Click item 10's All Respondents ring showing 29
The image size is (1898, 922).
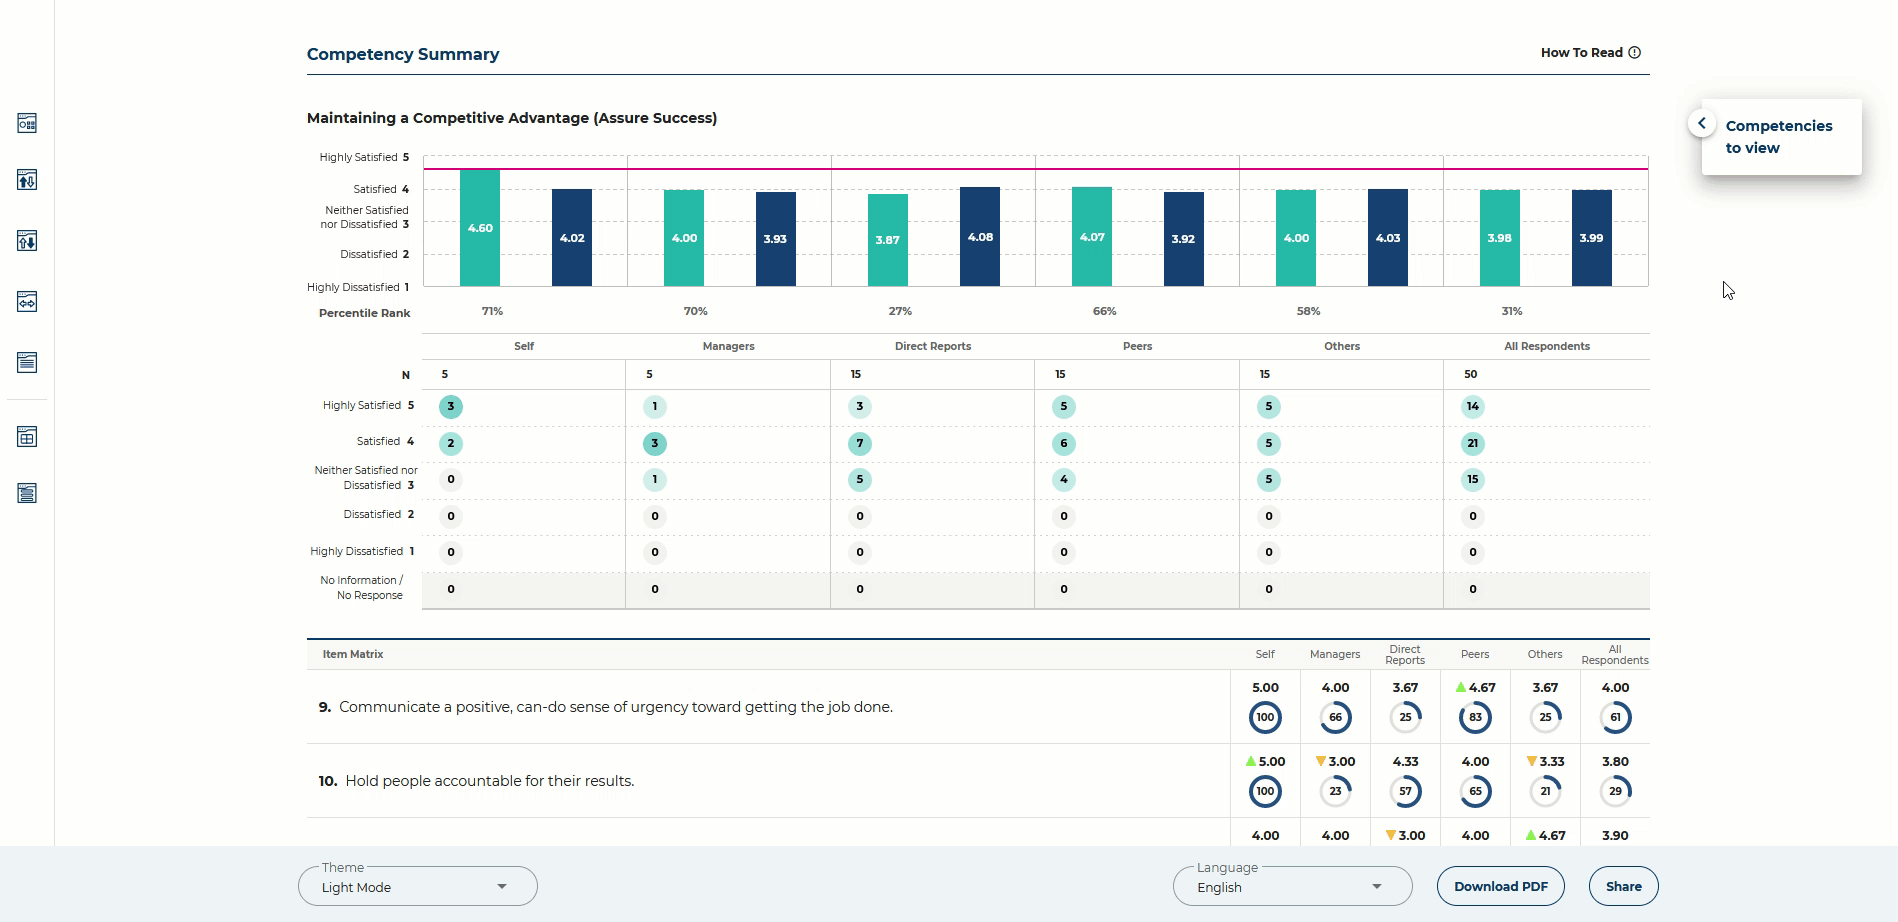(1615, 791)
